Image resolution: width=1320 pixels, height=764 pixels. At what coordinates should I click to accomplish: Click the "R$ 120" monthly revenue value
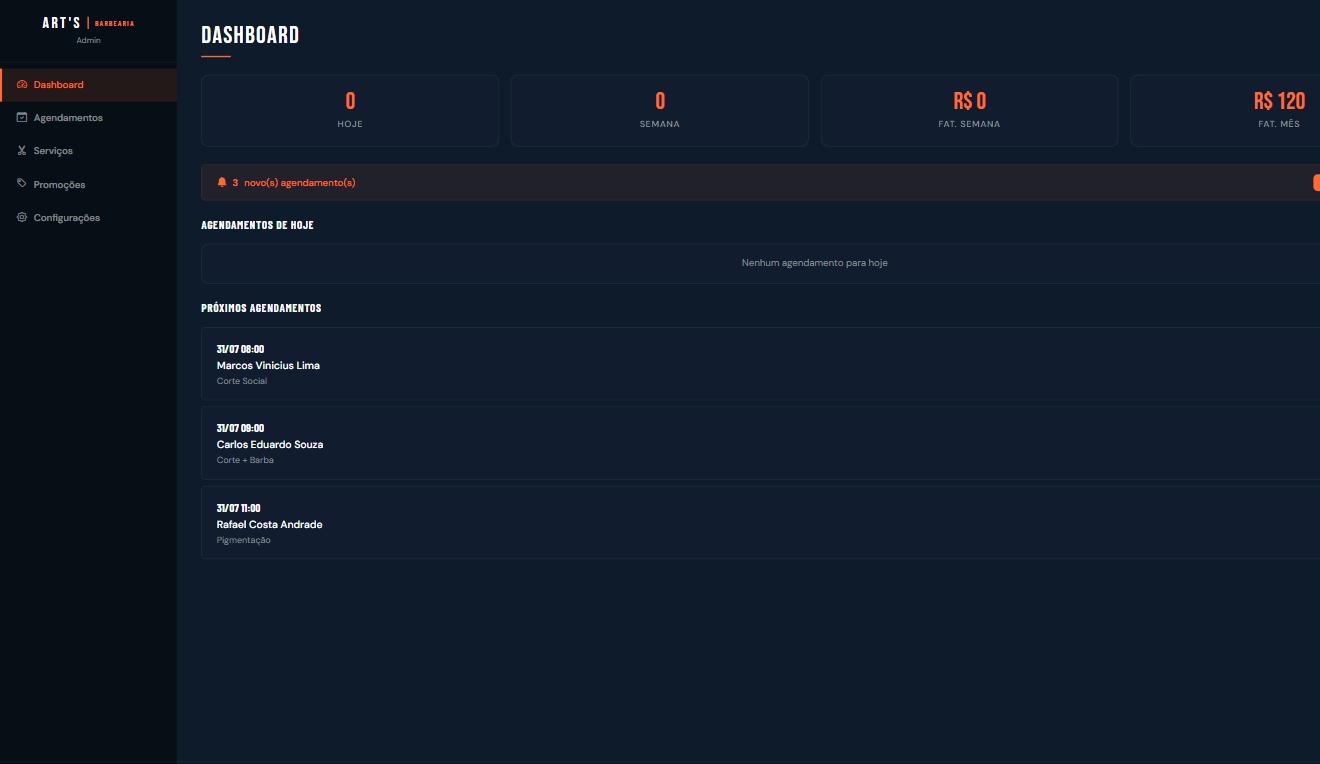(x=1279, y=101)
